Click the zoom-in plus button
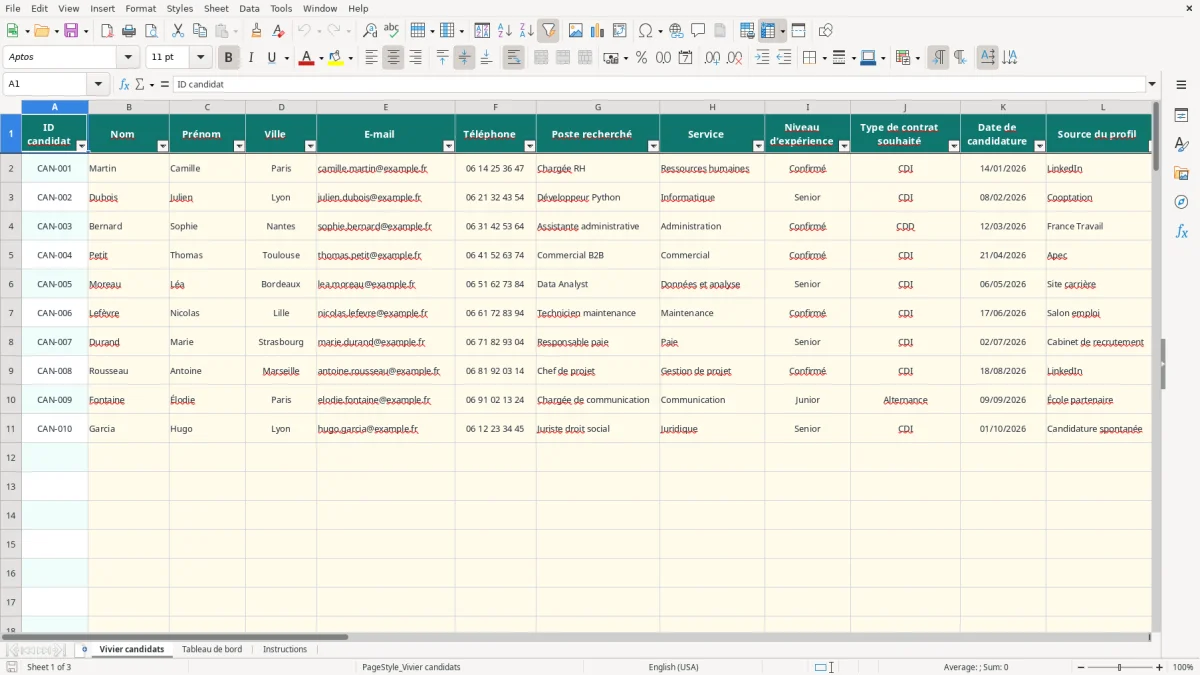The image size is (1200, 675). point(1160,667)
